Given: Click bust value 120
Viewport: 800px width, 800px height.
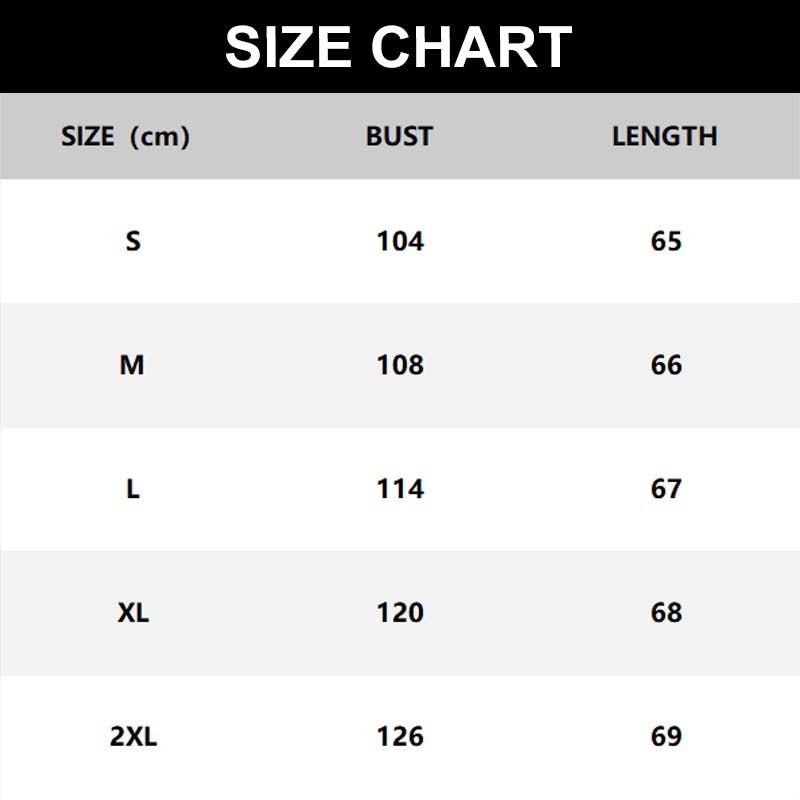Looking at the screenshot, I should pos(400,613).
